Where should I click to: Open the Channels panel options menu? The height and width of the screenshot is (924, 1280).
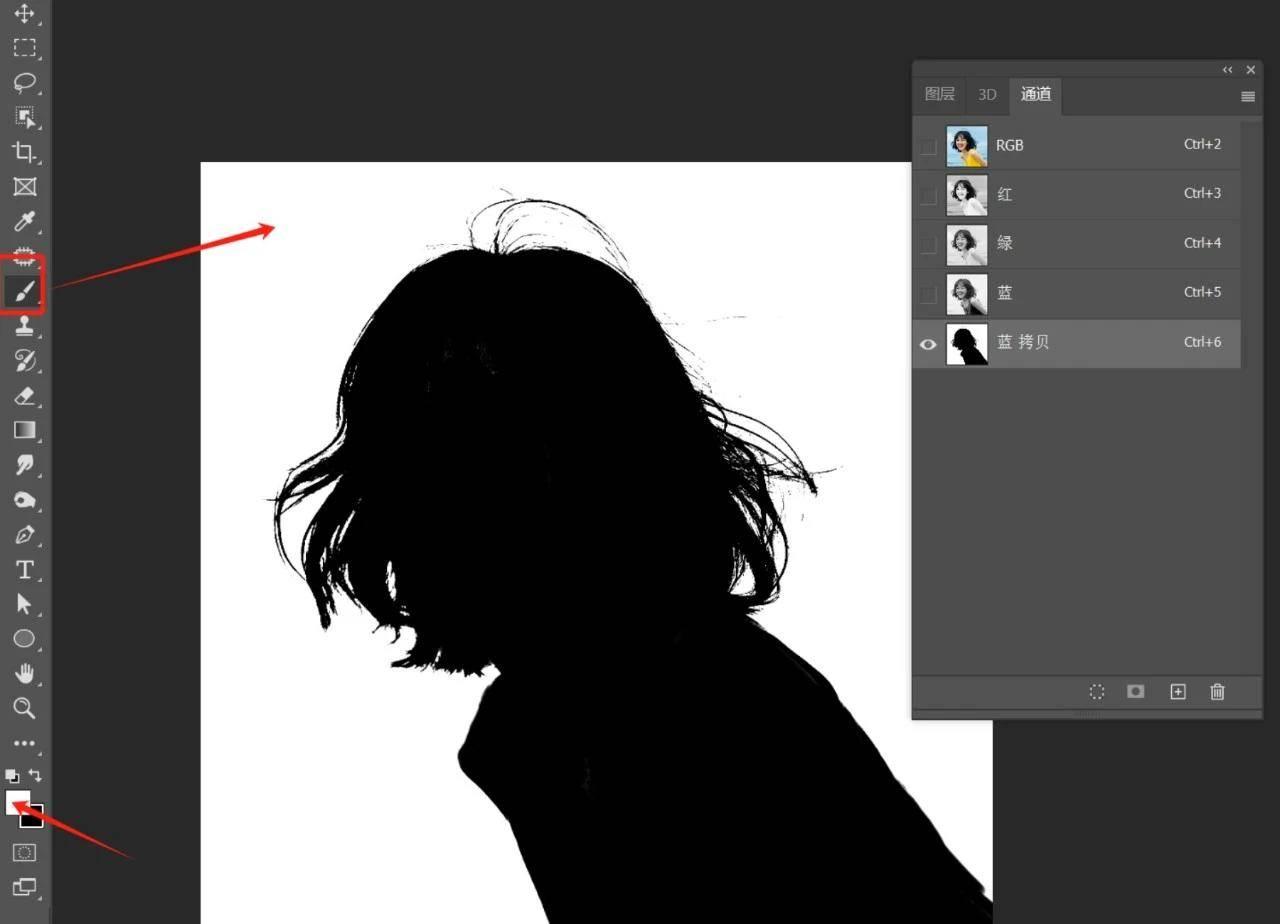tap(1247, 97)
